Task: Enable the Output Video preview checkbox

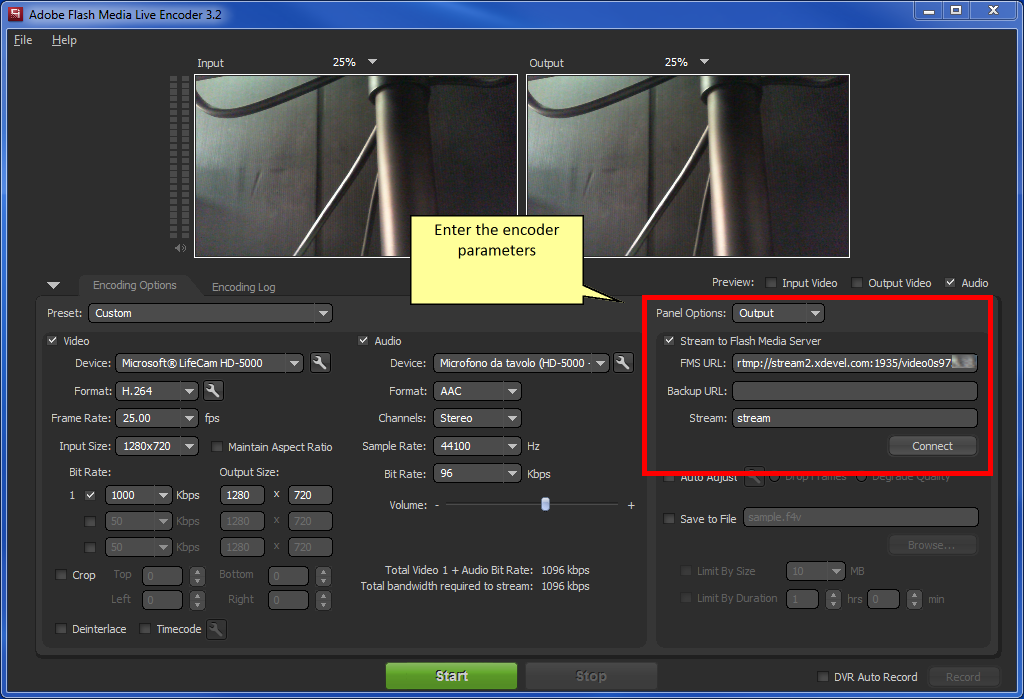Action: click(x=857, y=283)
